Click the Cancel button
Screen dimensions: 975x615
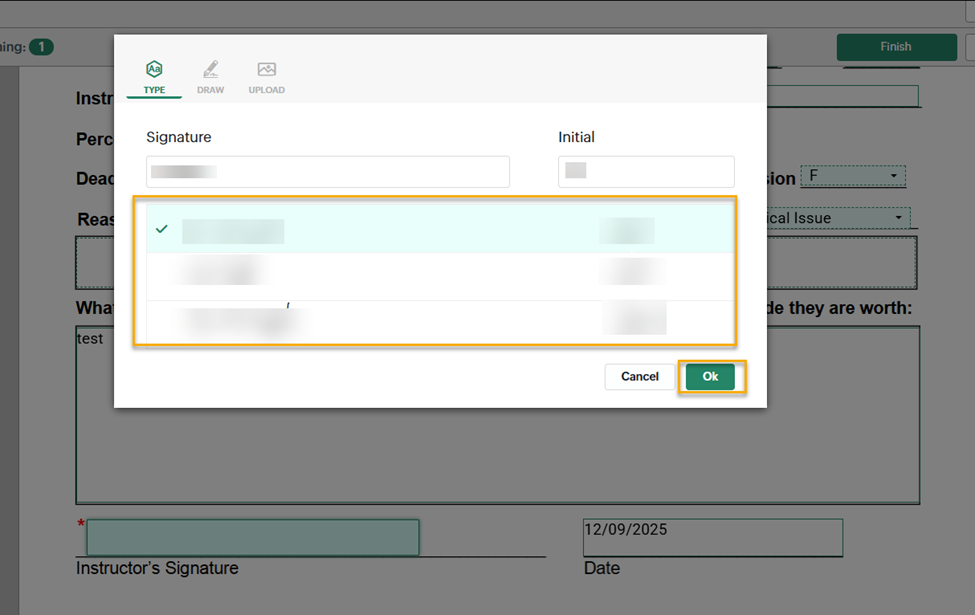coord(639,377)
